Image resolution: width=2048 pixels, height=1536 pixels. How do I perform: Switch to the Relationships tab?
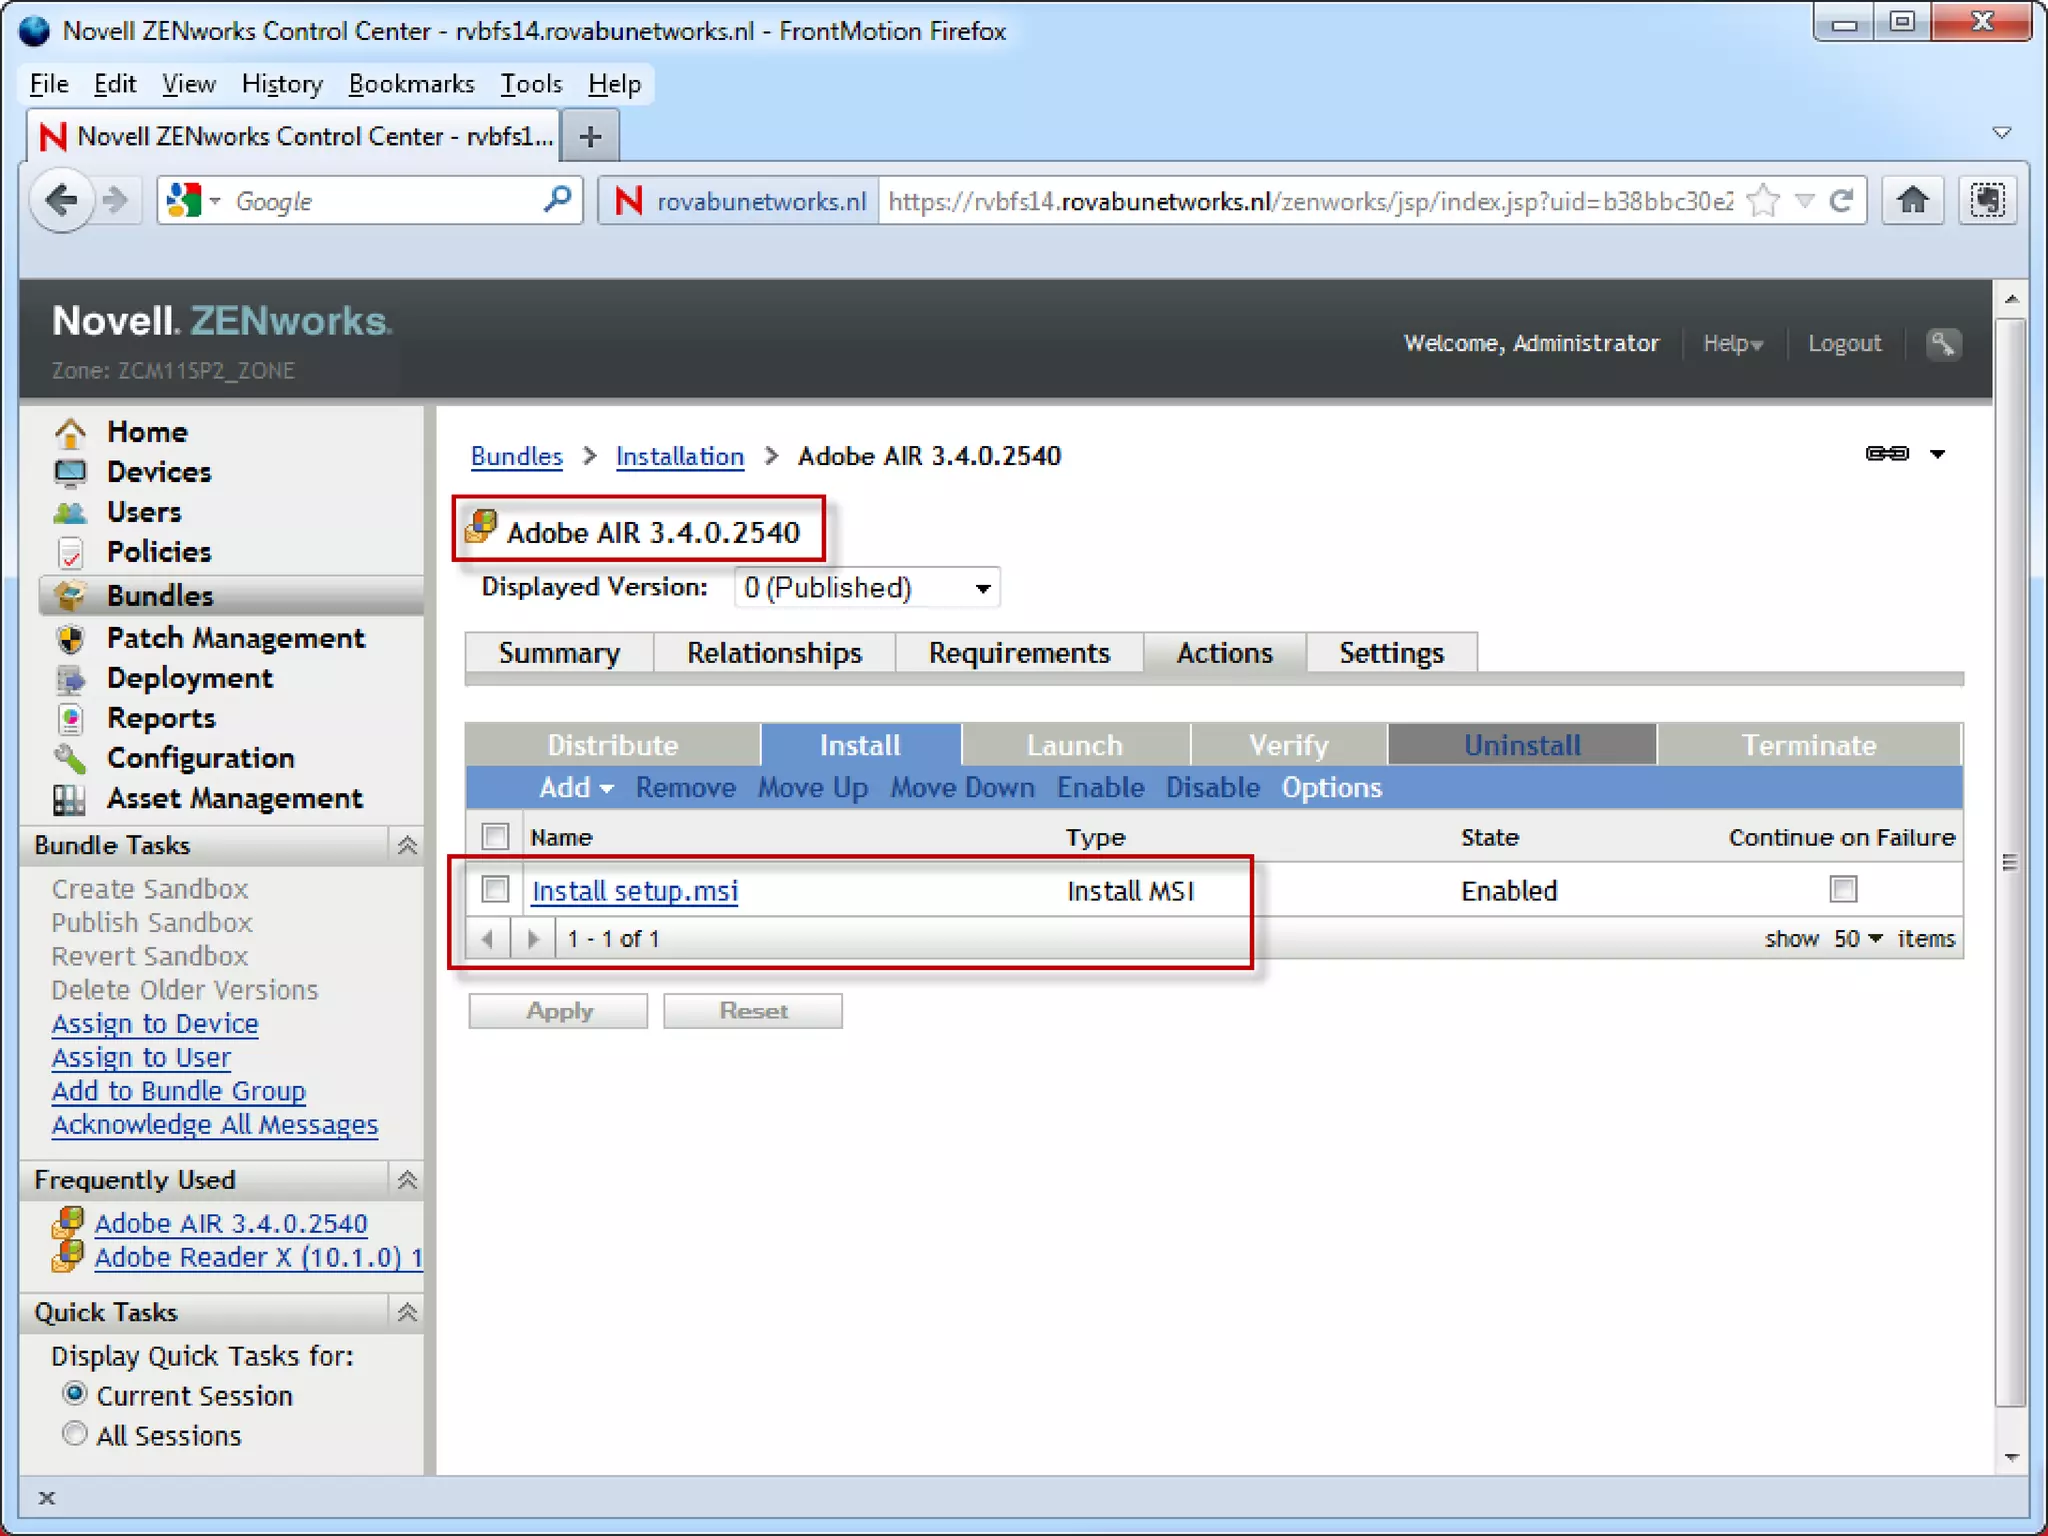(774, 653)
